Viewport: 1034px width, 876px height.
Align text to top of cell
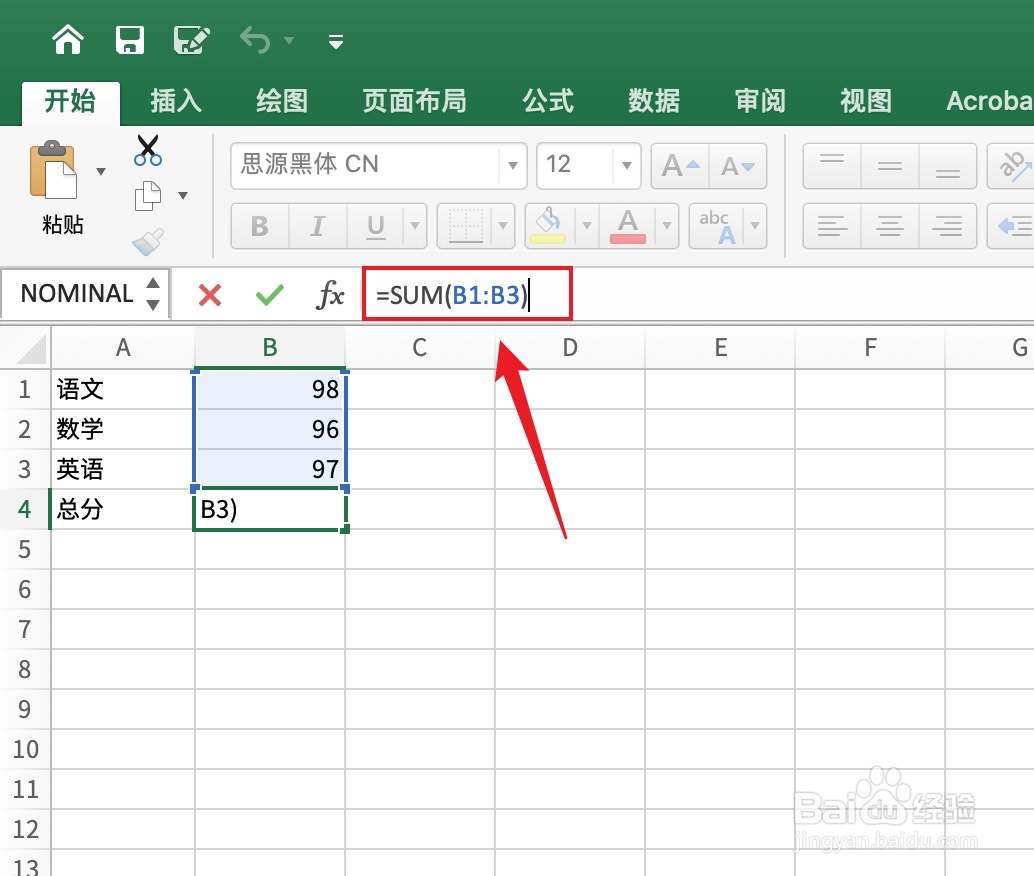(x=832, y=166)
